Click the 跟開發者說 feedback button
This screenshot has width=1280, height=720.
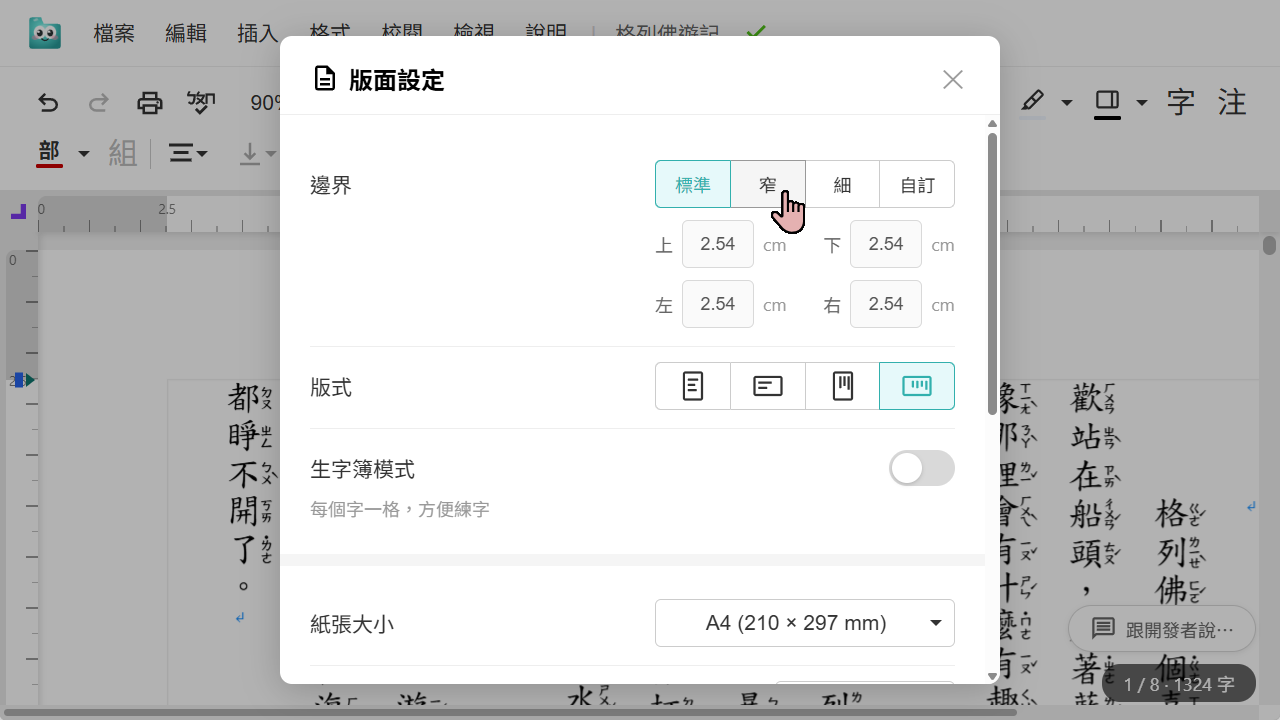(1161, 629)
